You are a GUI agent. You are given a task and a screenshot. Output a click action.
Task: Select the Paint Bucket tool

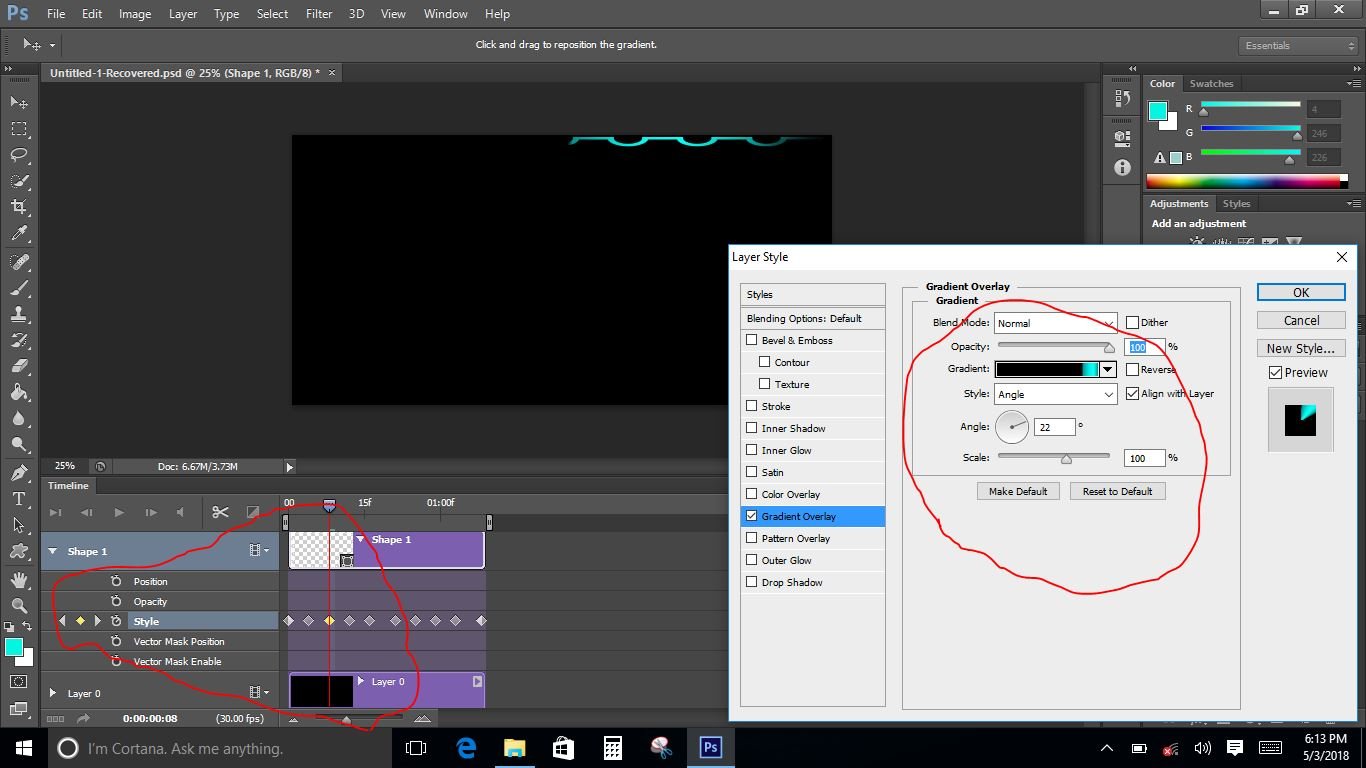click(19, 392)
